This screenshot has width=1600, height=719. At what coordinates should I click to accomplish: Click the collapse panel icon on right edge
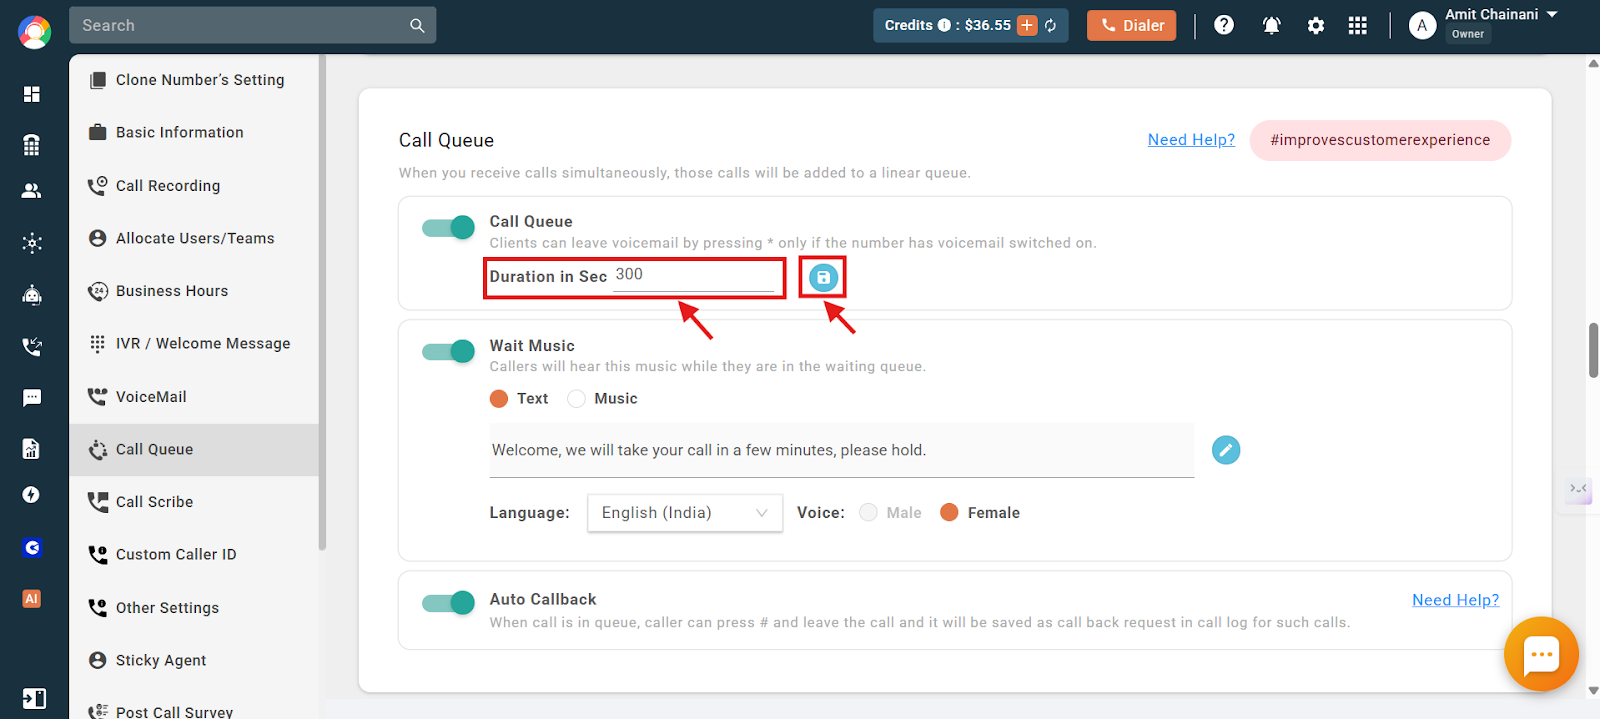(1579, 489)
